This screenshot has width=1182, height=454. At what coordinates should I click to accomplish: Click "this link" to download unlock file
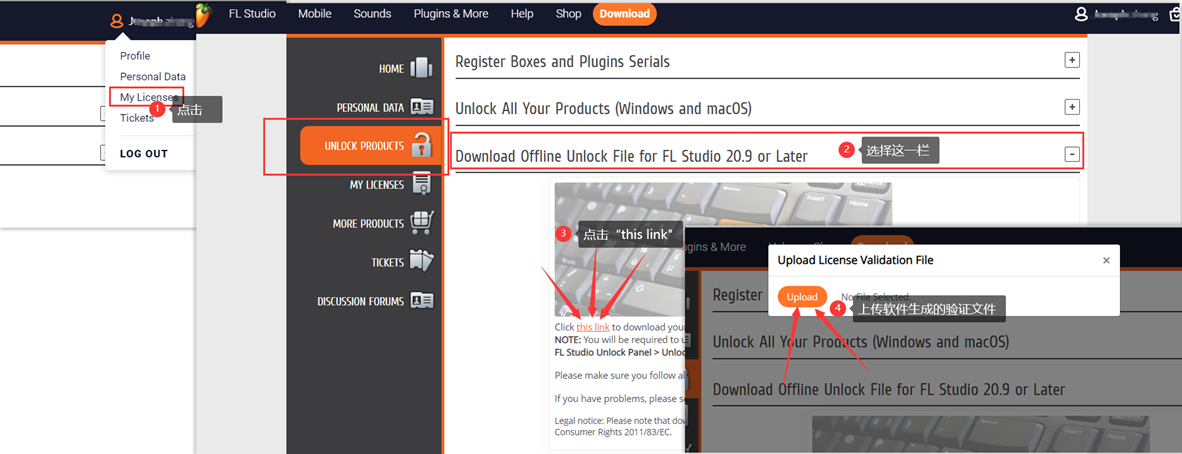[593, 327]
